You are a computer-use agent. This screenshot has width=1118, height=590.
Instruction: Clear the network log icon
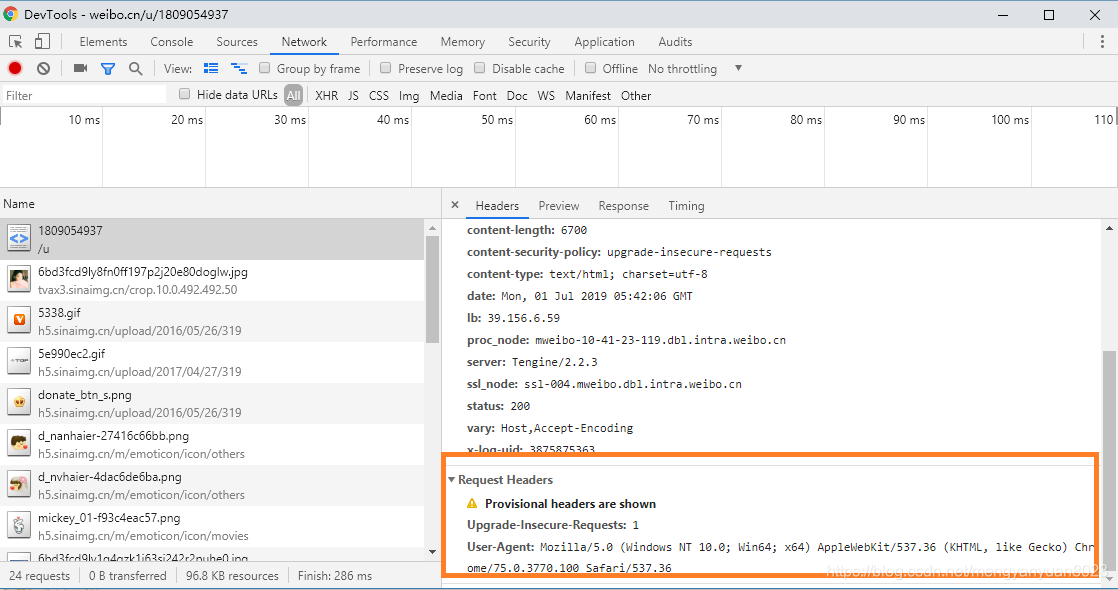point(43,68)
